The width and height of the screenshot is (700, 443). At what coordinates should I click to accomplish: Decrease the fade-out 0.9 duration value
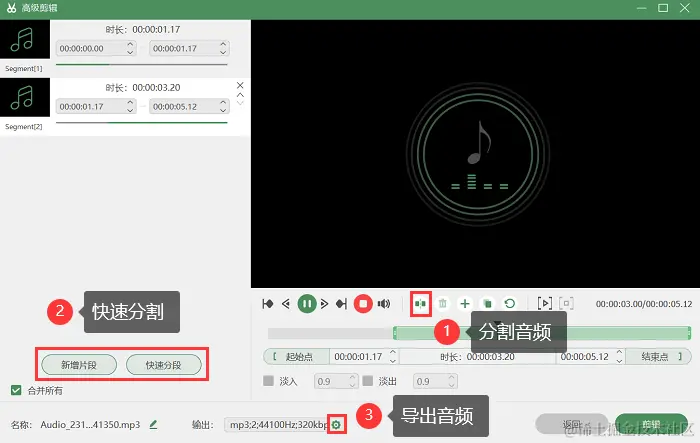[451, 385]
